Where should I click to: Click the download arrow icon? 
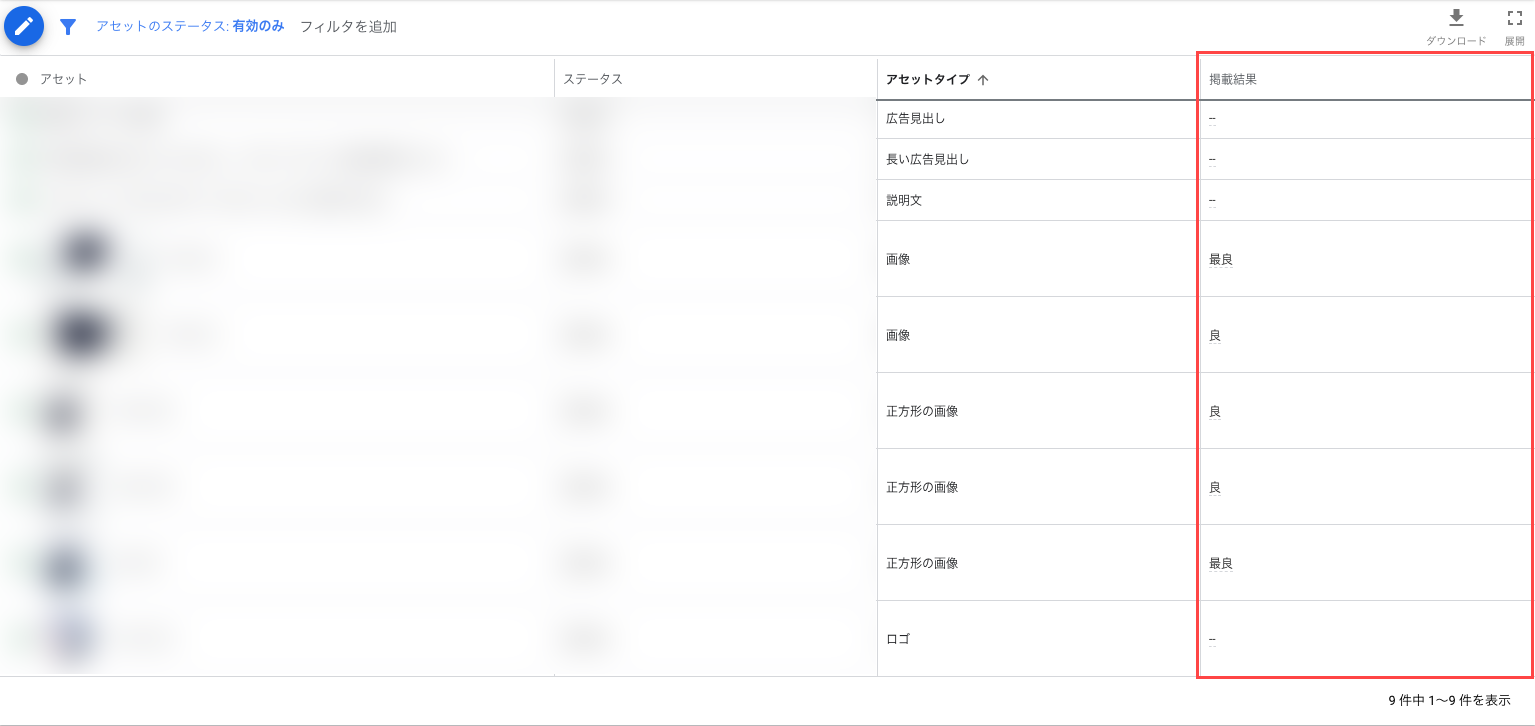point(1456,18)
